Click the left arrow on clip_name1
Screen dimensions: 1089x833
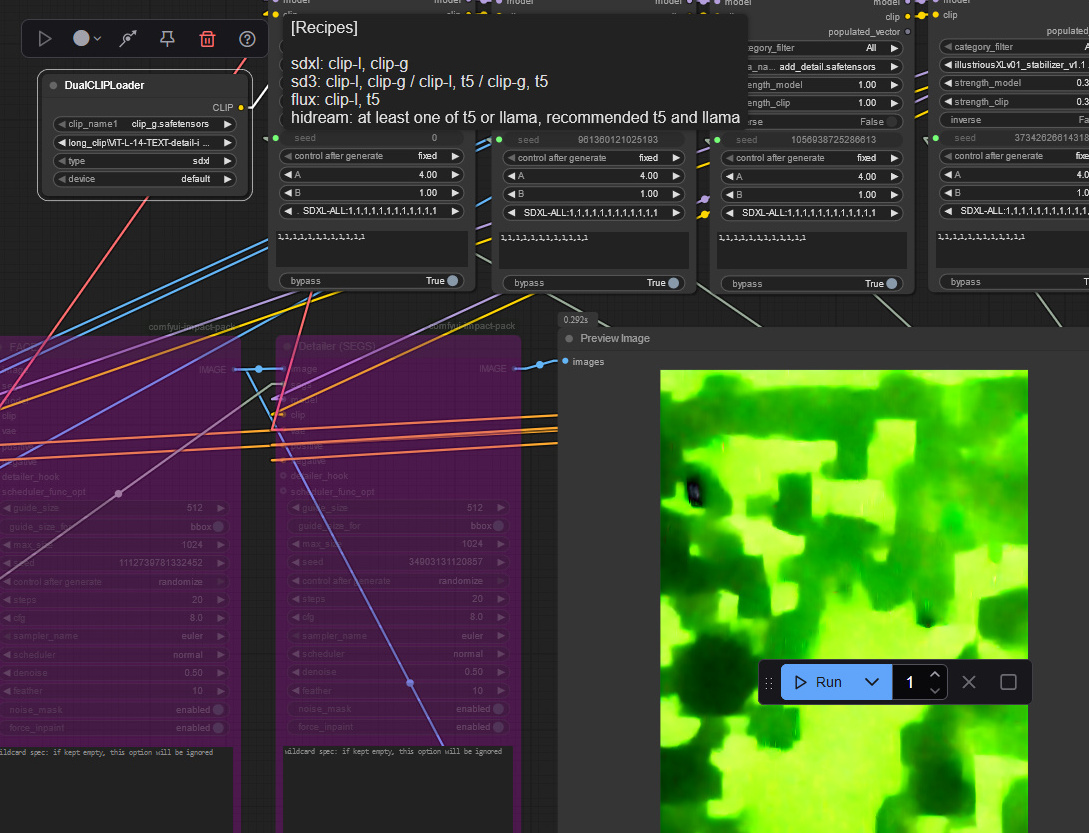click(x=61, y=124)
